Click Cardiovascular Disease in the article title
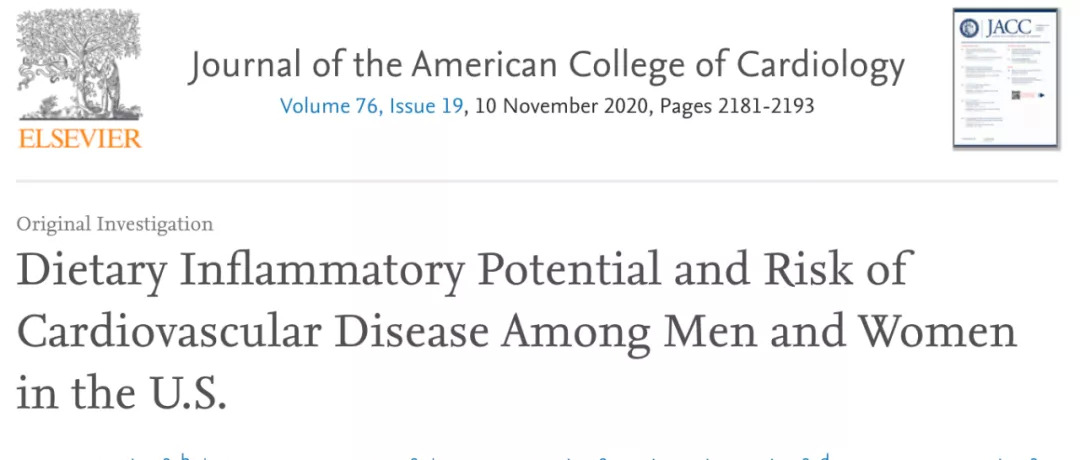 point(253,332)
